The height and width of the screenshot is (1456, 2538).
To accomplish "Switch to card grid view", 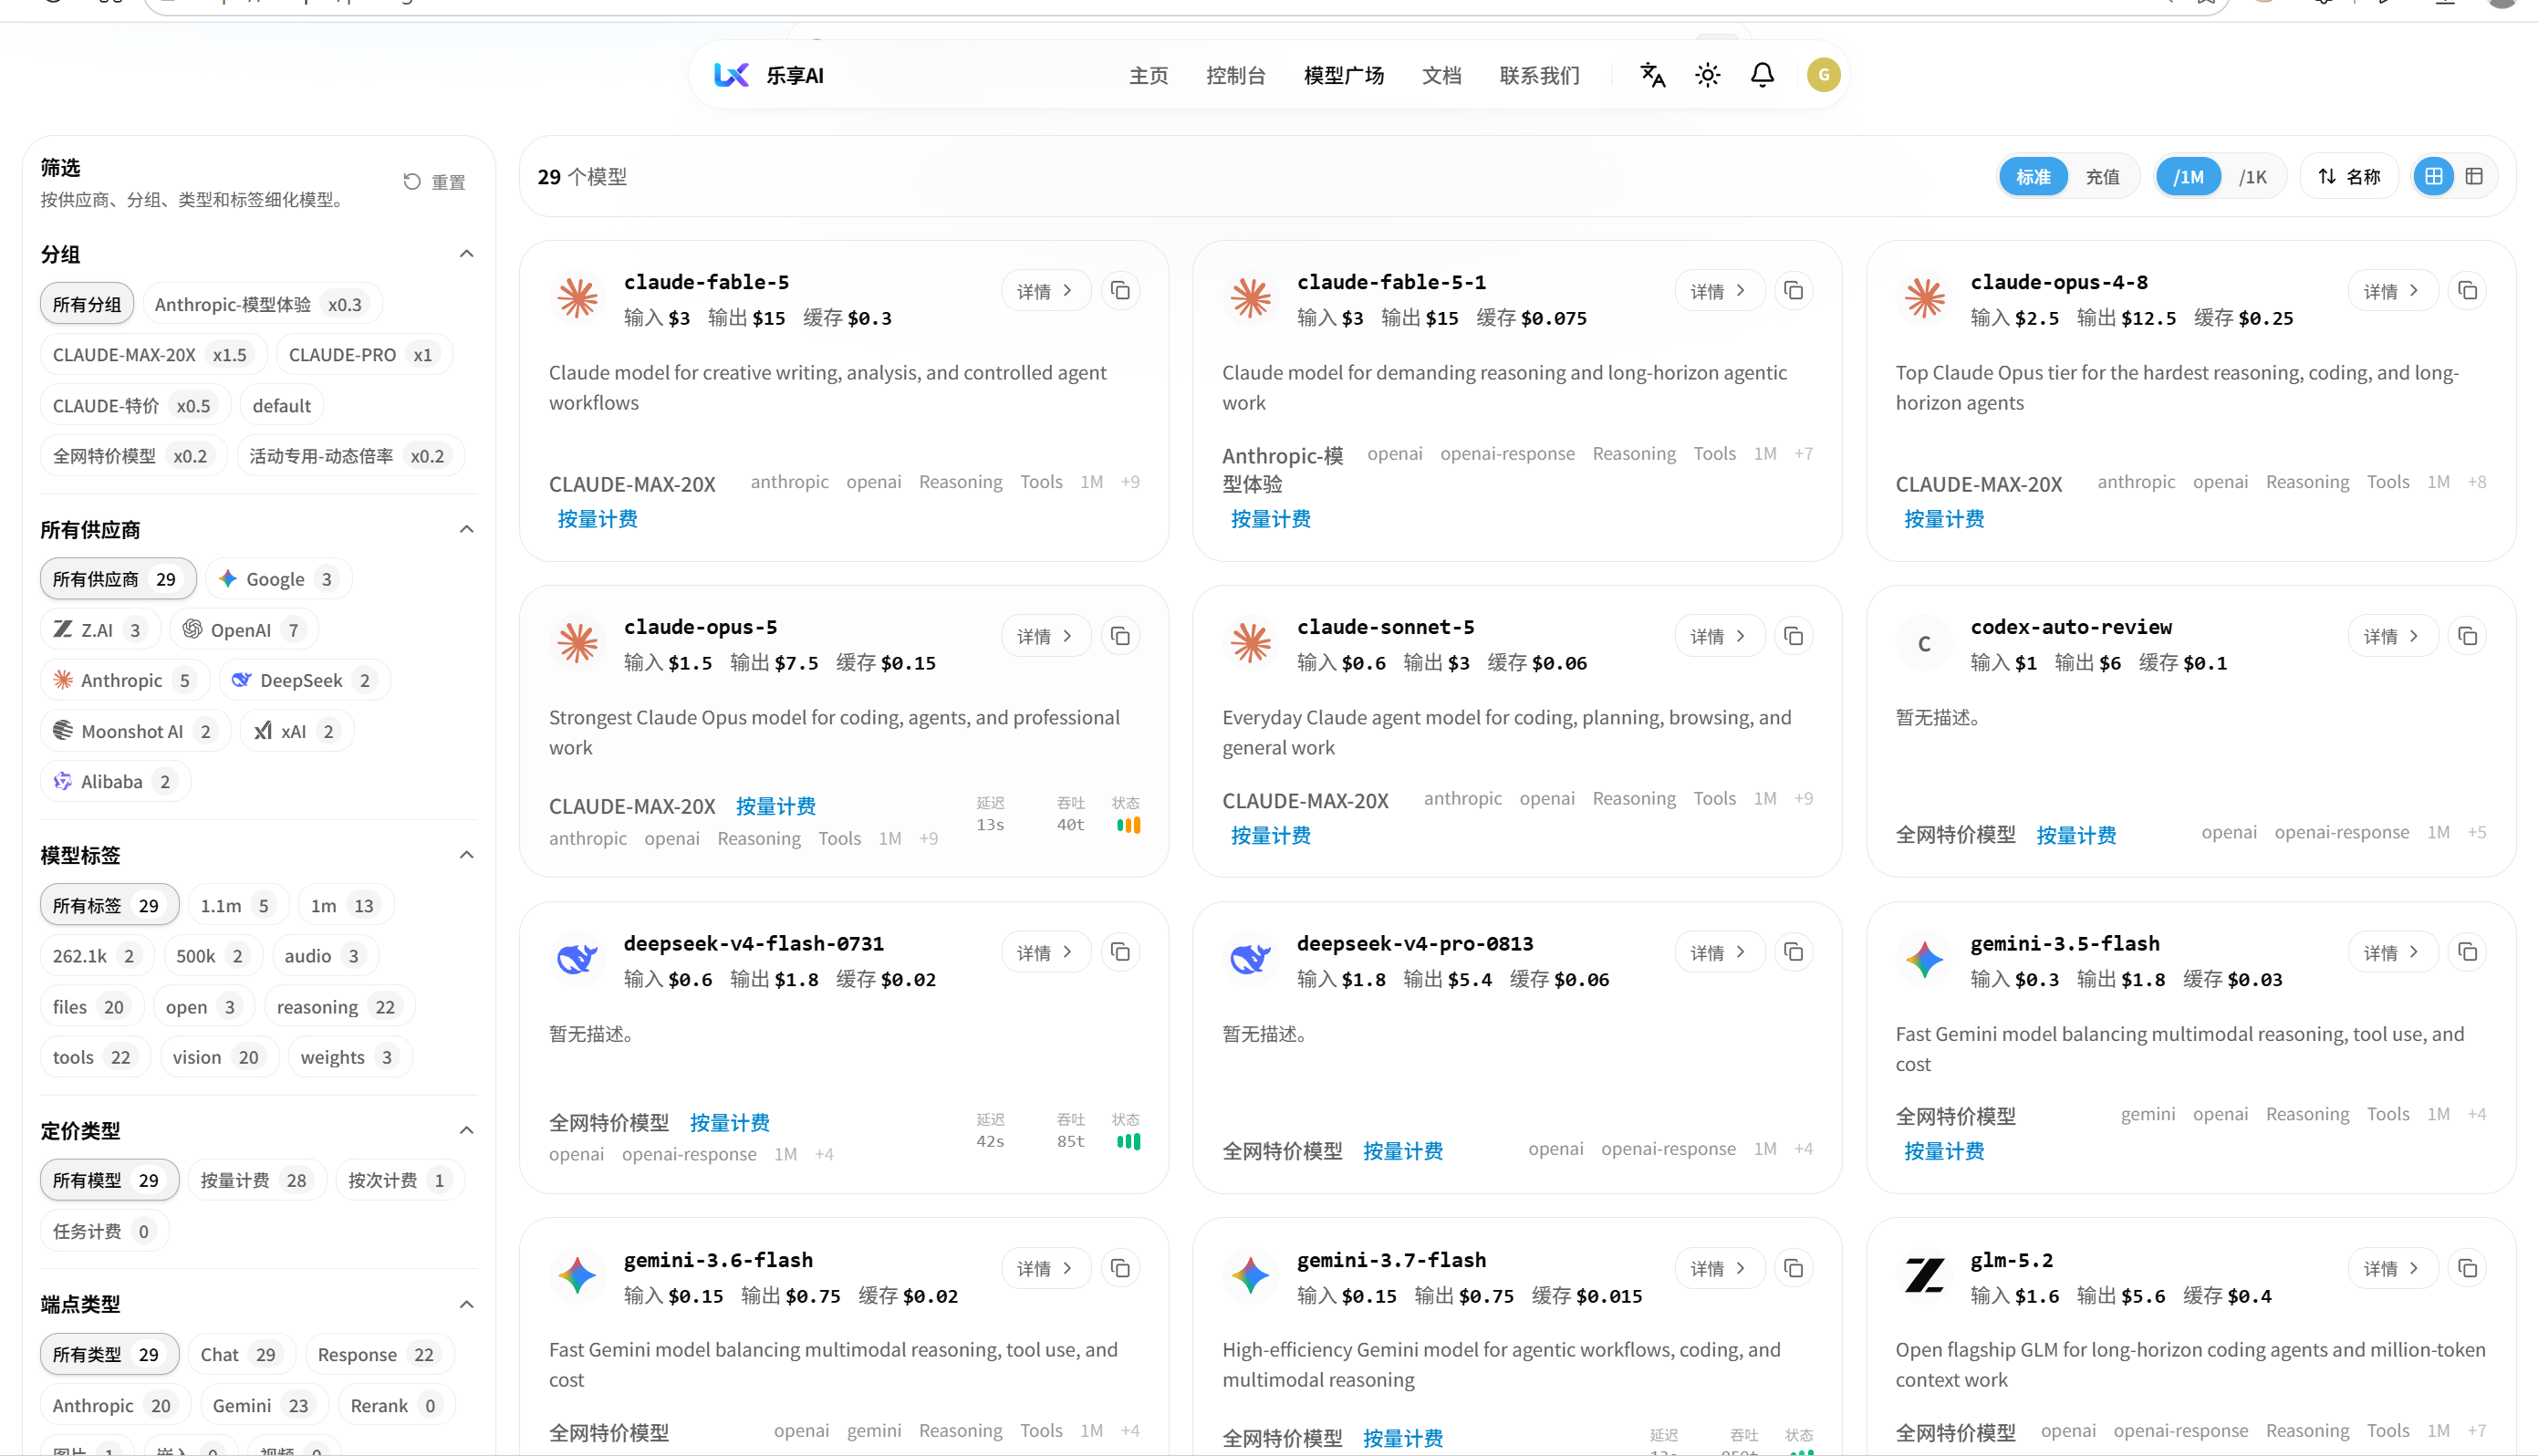I will pyautogui.click(x=2433, y=176).
